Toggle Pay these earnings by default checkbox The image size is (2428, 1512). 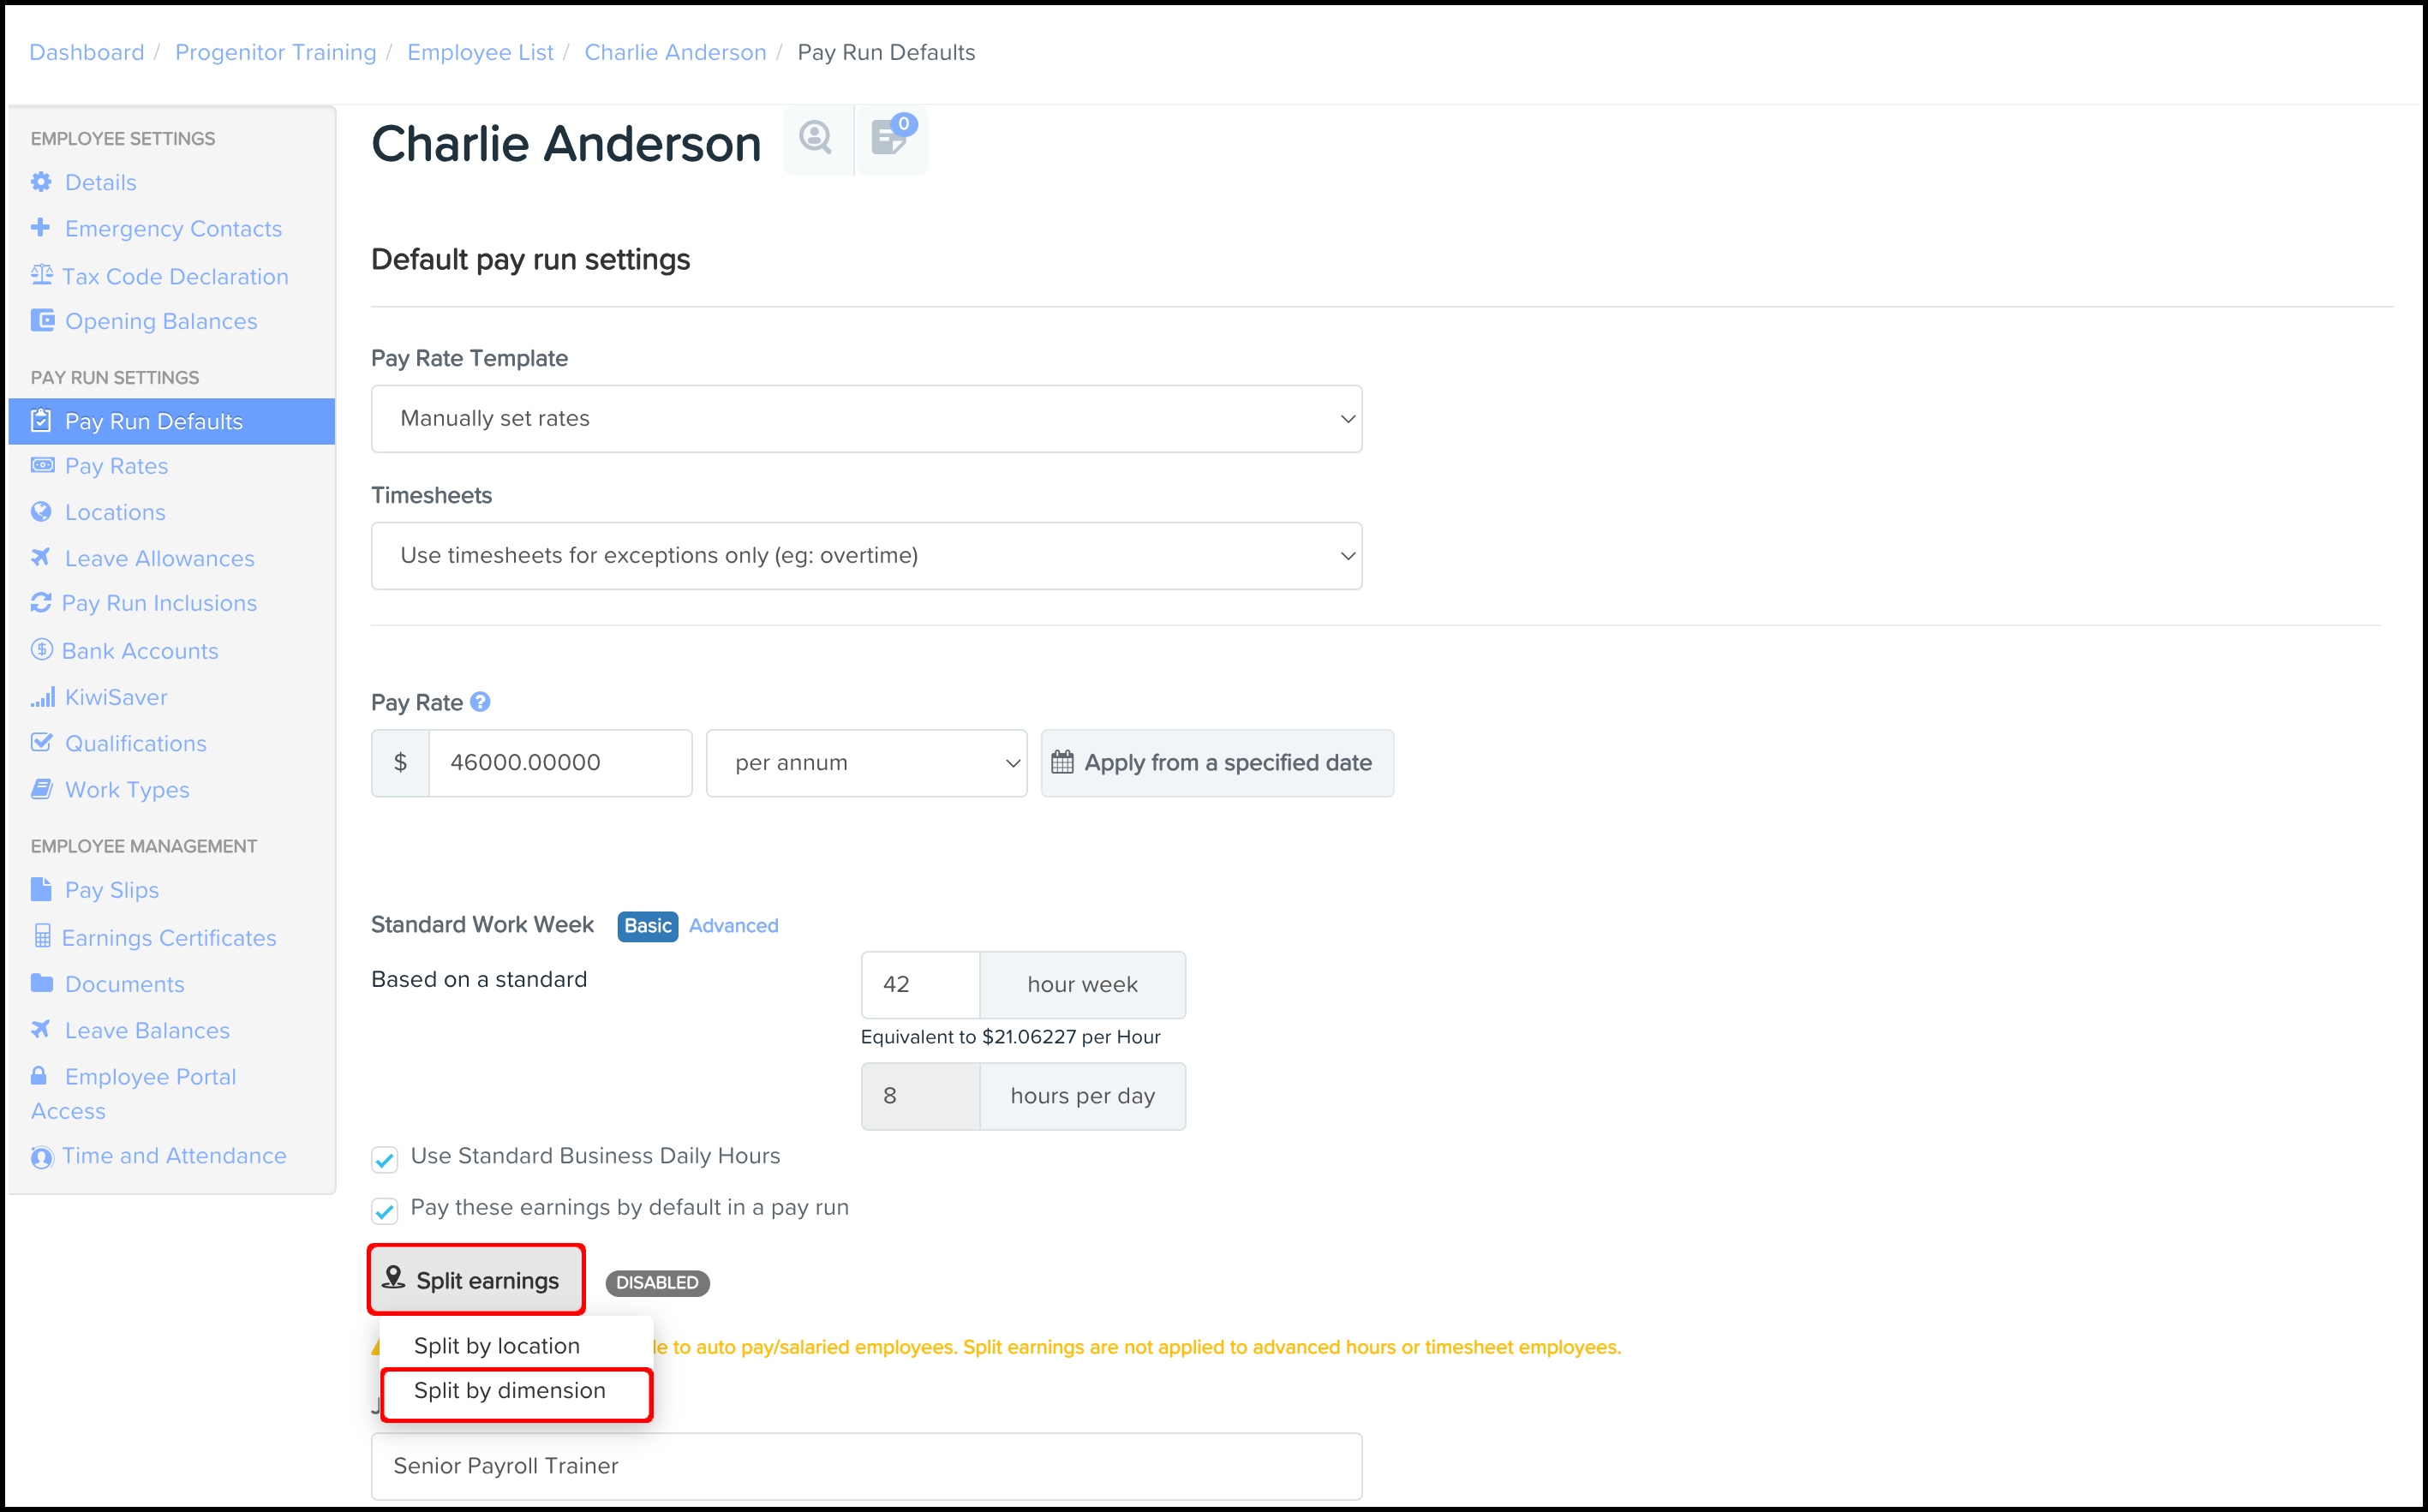pyautogui.click(x=385, y=1210)
